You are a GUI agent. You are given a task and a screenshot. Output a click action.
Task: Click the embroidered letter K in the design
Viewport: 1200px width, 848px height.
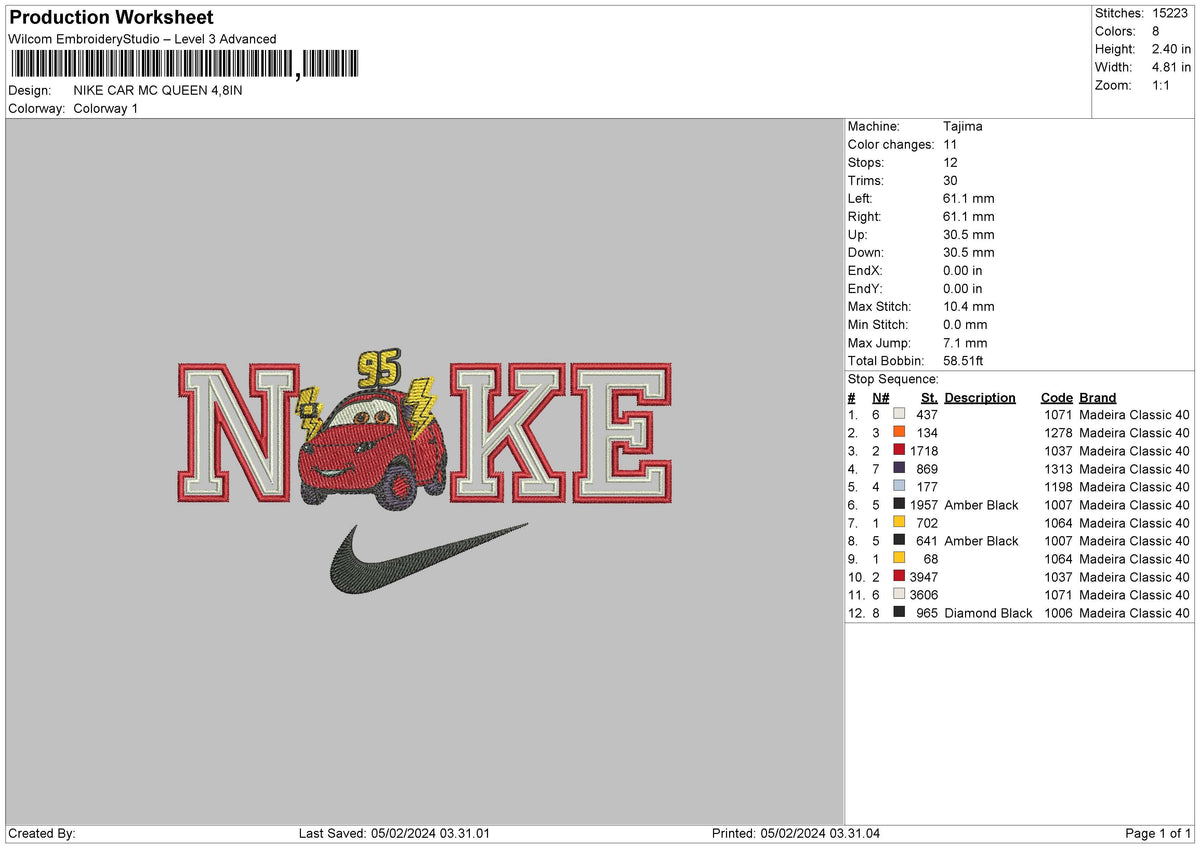click(x=508, y=432)
